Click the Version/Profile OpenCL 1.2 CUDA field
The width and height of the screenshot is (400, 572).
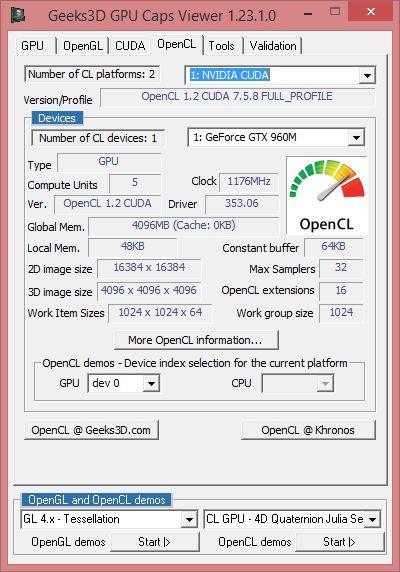click(x=237, y=97)
